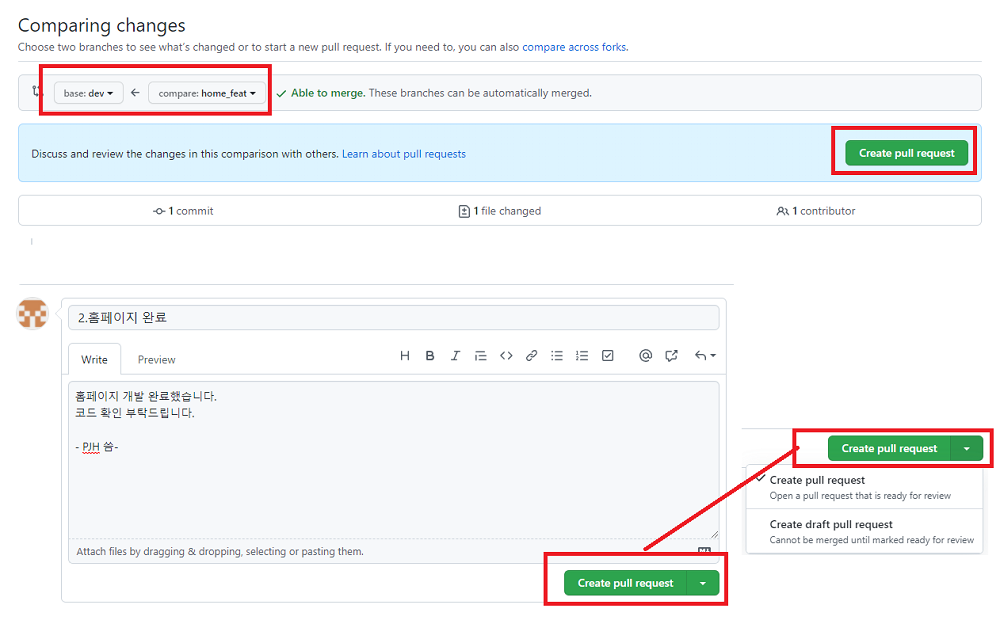This screenshot has width=1000, height=620.
Task: Insert a numbered list
Action: click(x=582, y=356)
